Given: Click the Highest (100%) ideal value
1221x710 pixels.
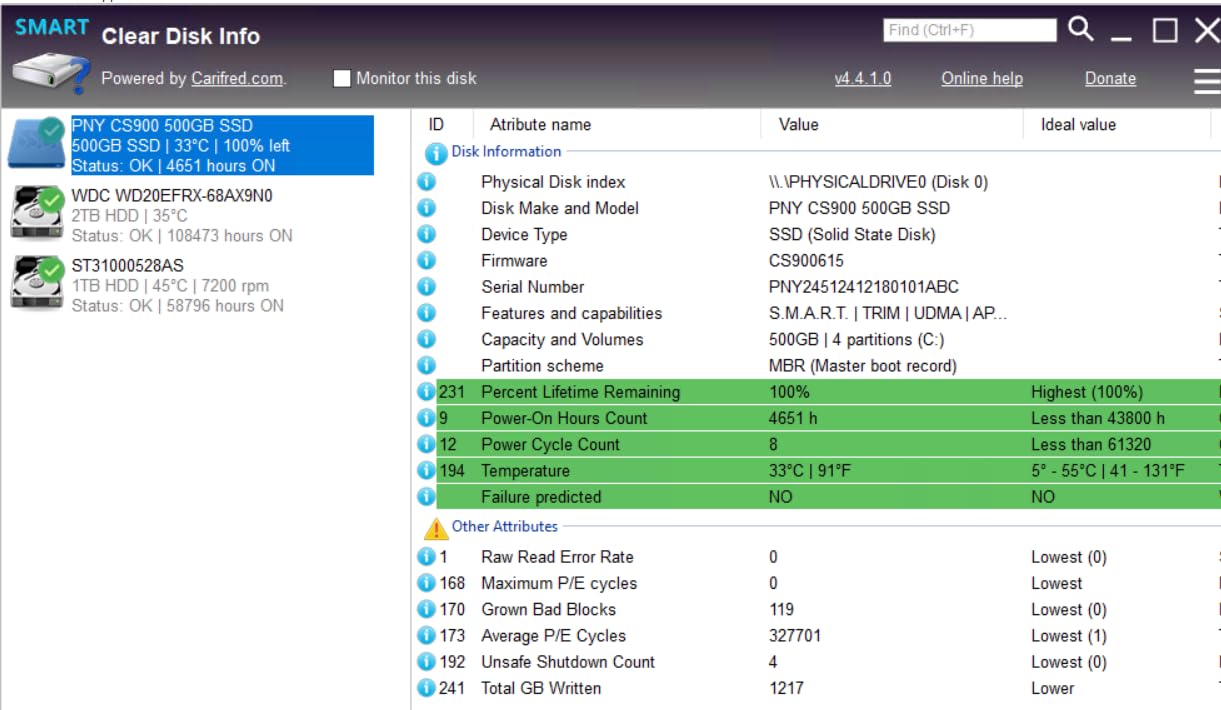Looking at the screenshot, I should point(1087,392).
